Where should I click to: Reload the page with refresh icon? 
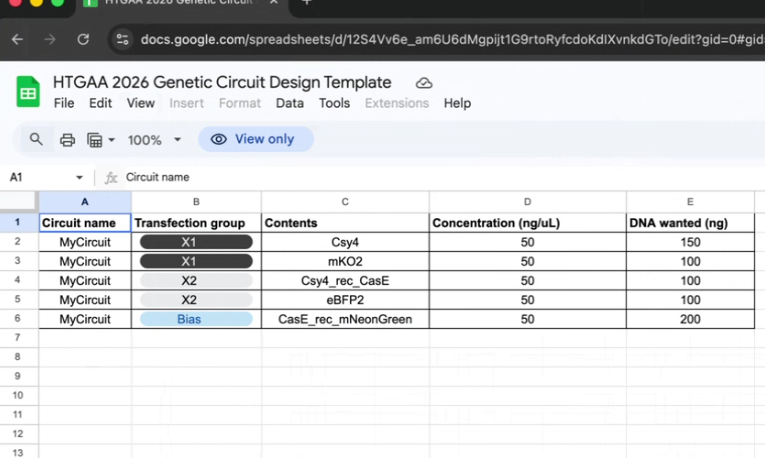[83, 39]
